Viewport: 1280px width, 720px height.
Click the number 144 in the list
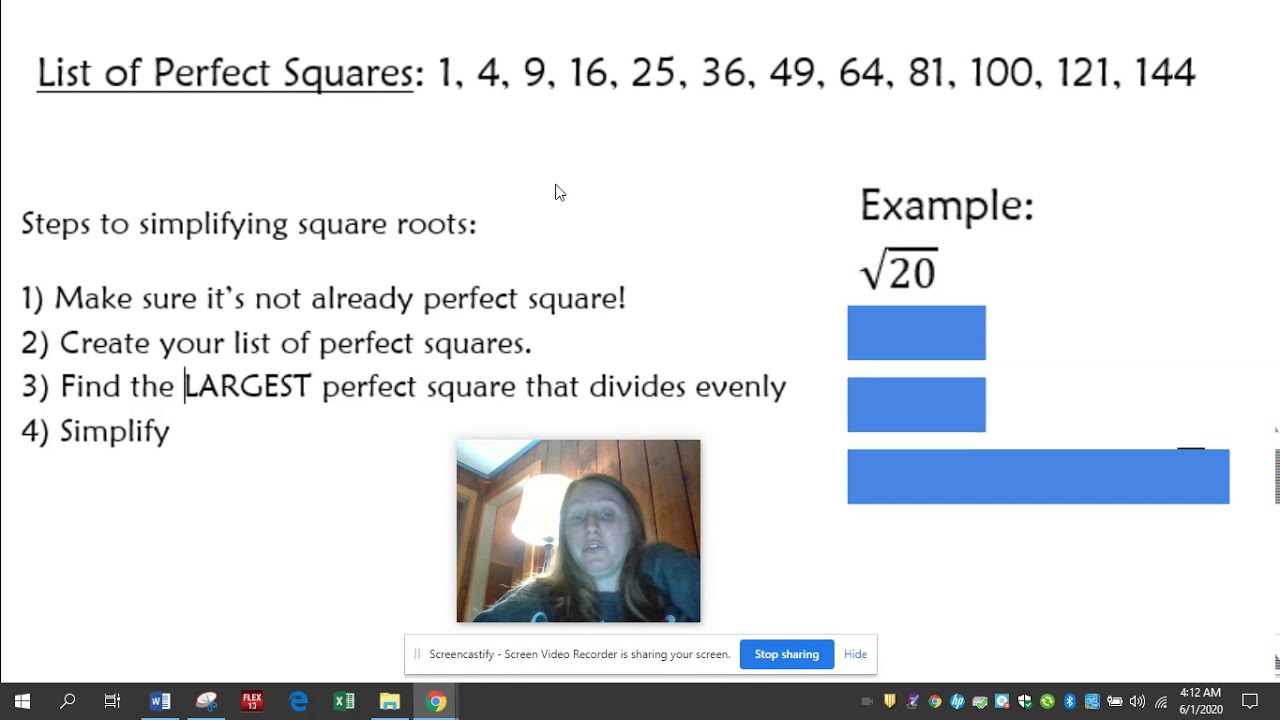[x=1165, y=73]
